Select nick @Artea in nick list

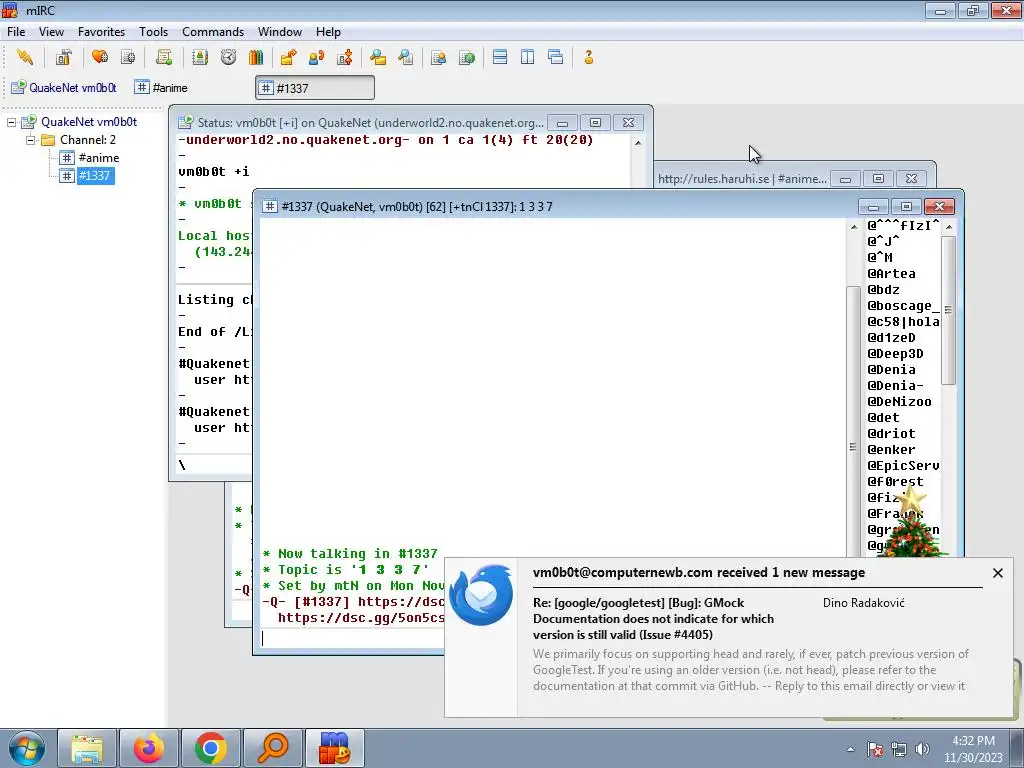(x=891, y=274)
